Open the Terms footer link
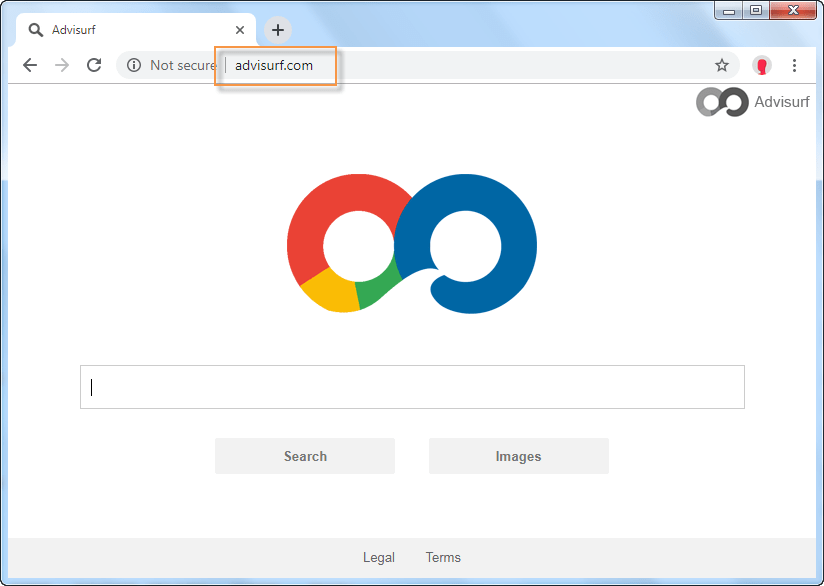The height and width of the screenshot is (586, 824). [443, 558]
